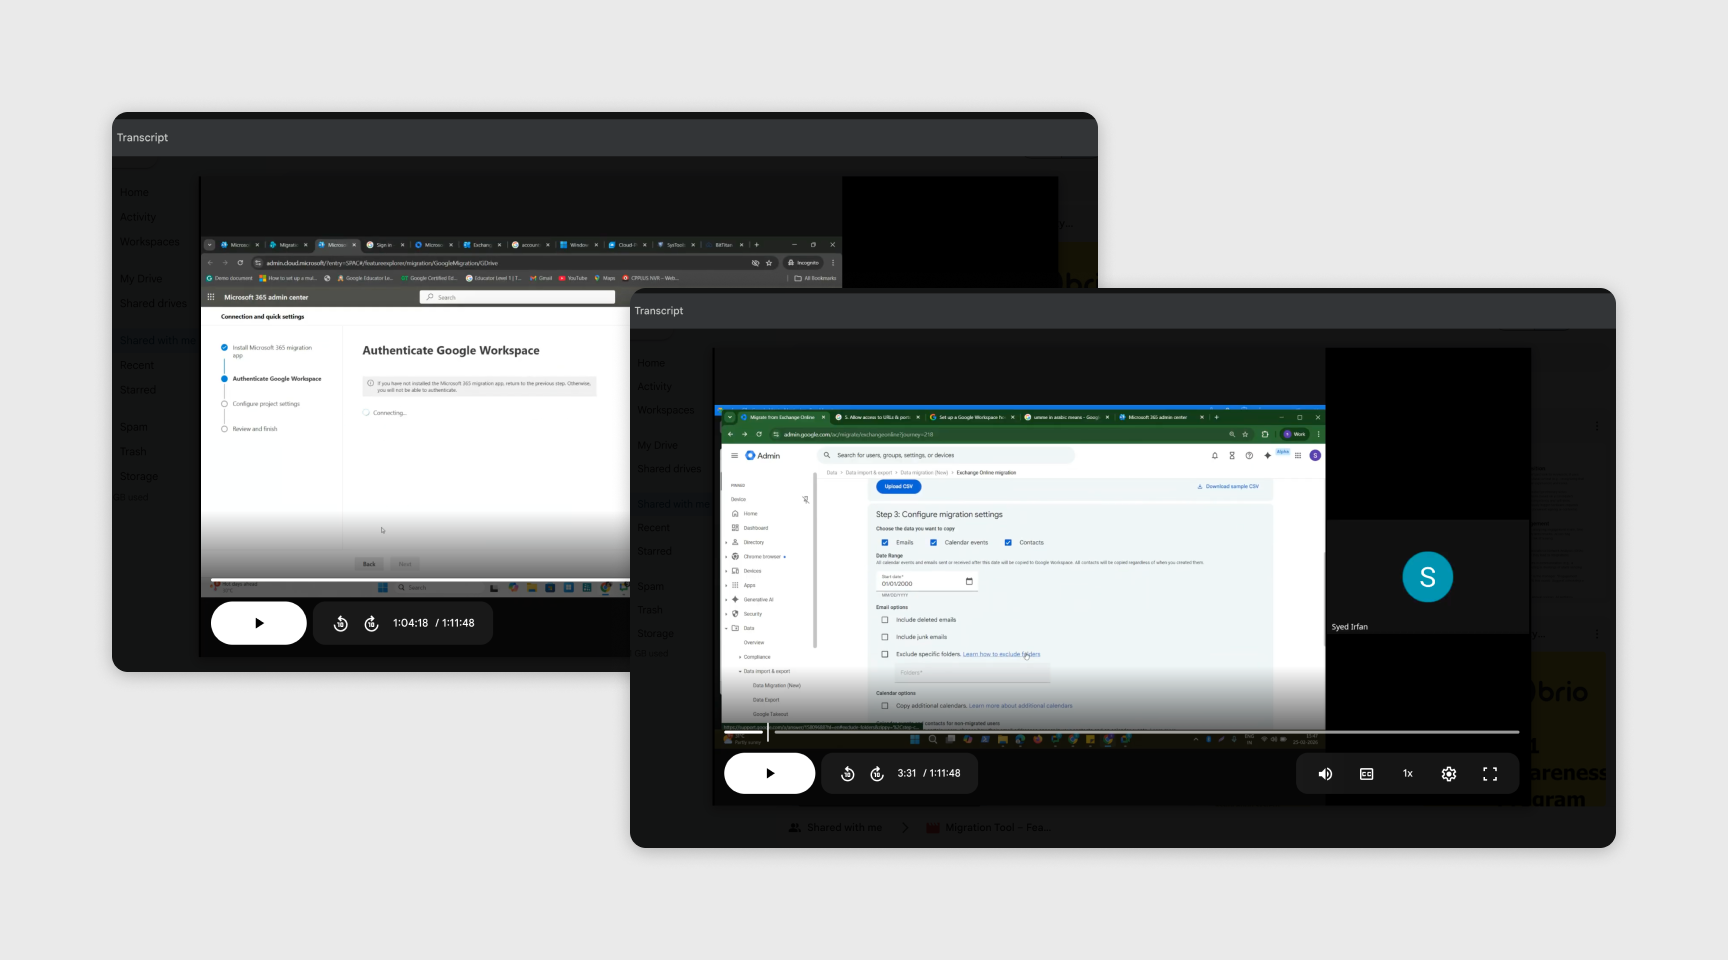Open Transcript on the front player

659,311
